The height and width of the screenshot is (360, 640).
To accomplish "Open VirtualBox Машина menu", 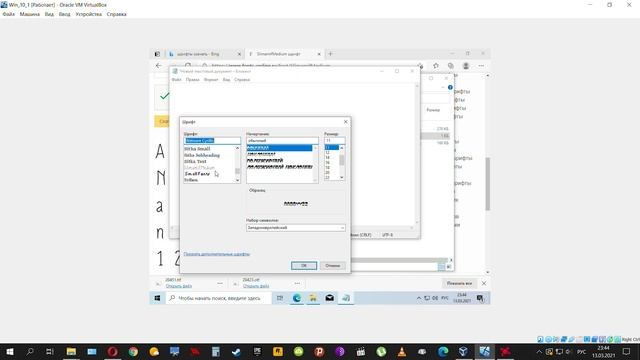I will (30, 14).
